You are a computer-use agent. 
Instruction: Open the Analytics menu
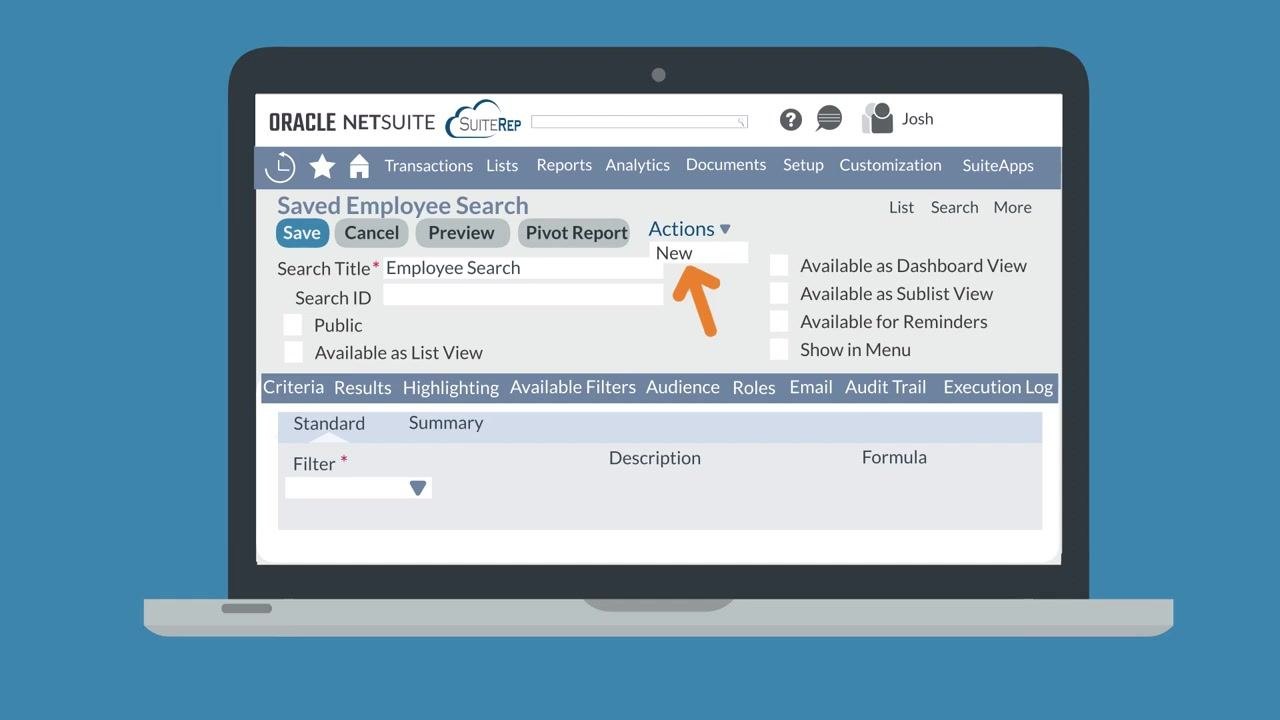tap(637, 165)
